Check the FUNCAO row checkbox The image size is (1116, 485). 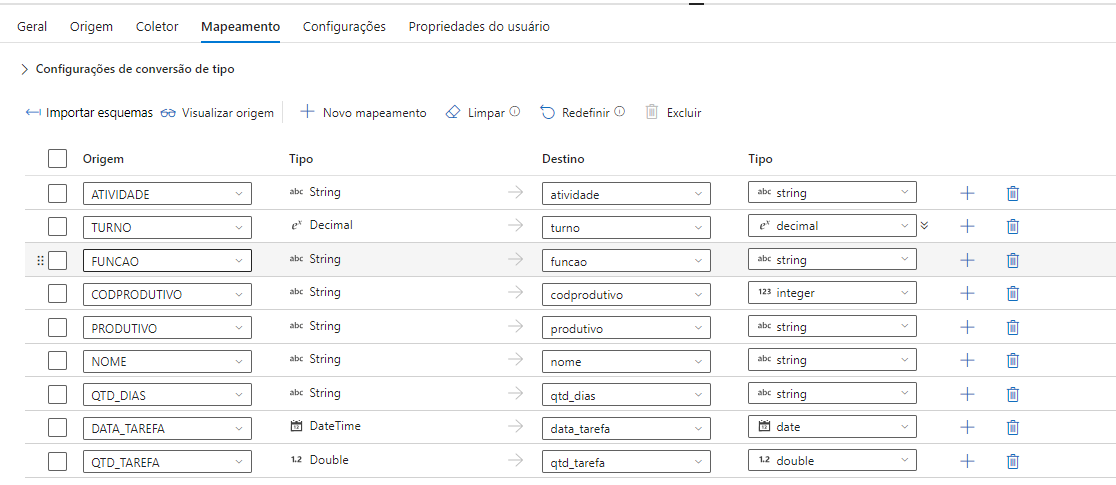coord(58,260)
